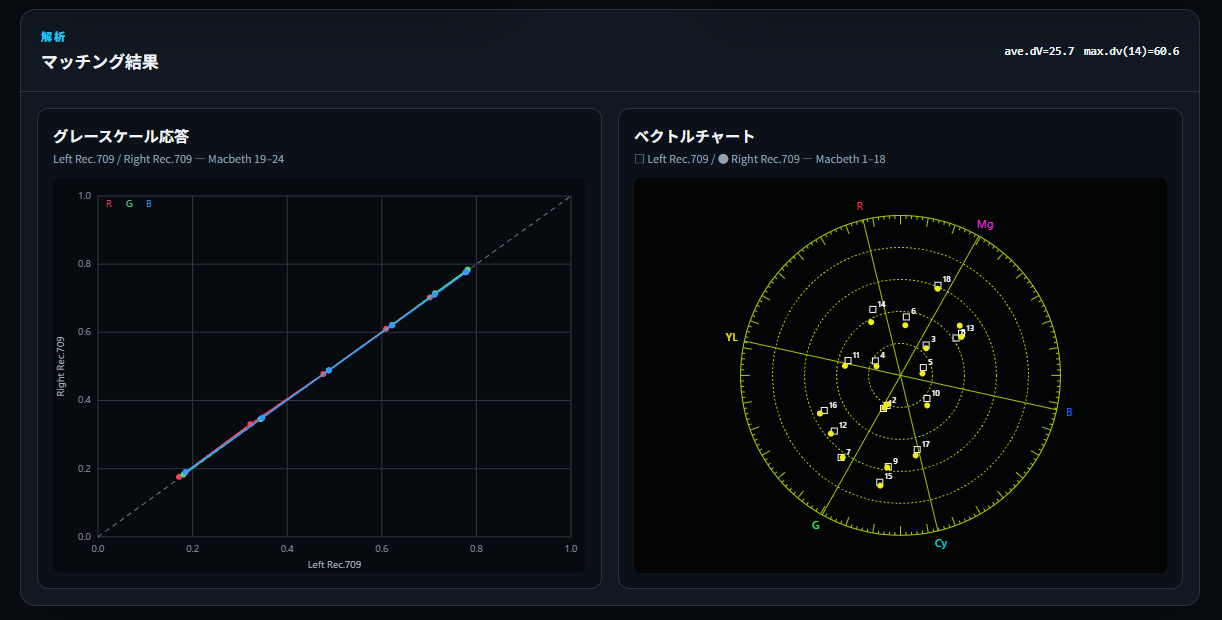
Task: Click the Mg axis label on vectorscope
Action: pos(986,224)
